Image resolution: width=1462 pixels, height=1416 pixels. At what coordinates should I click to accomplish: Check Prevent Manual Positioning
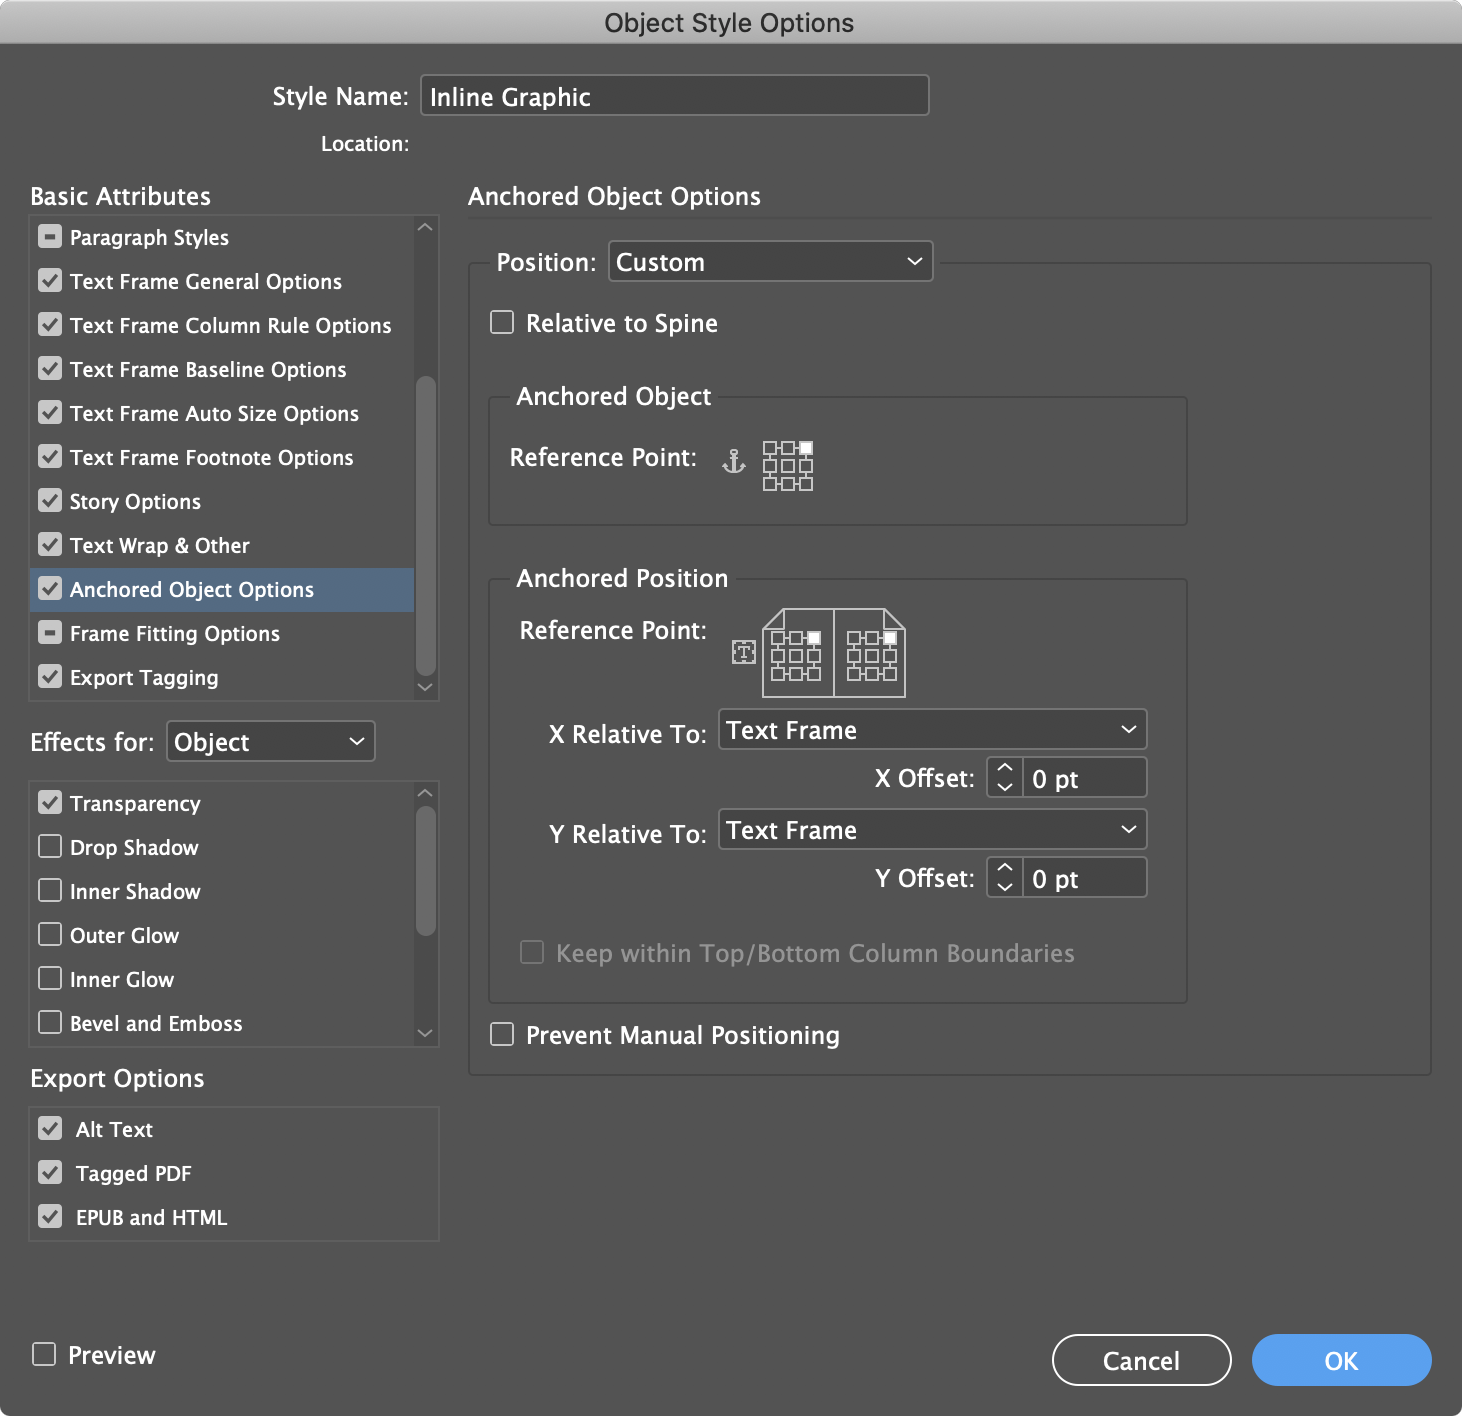click(x=502, y=1034)
